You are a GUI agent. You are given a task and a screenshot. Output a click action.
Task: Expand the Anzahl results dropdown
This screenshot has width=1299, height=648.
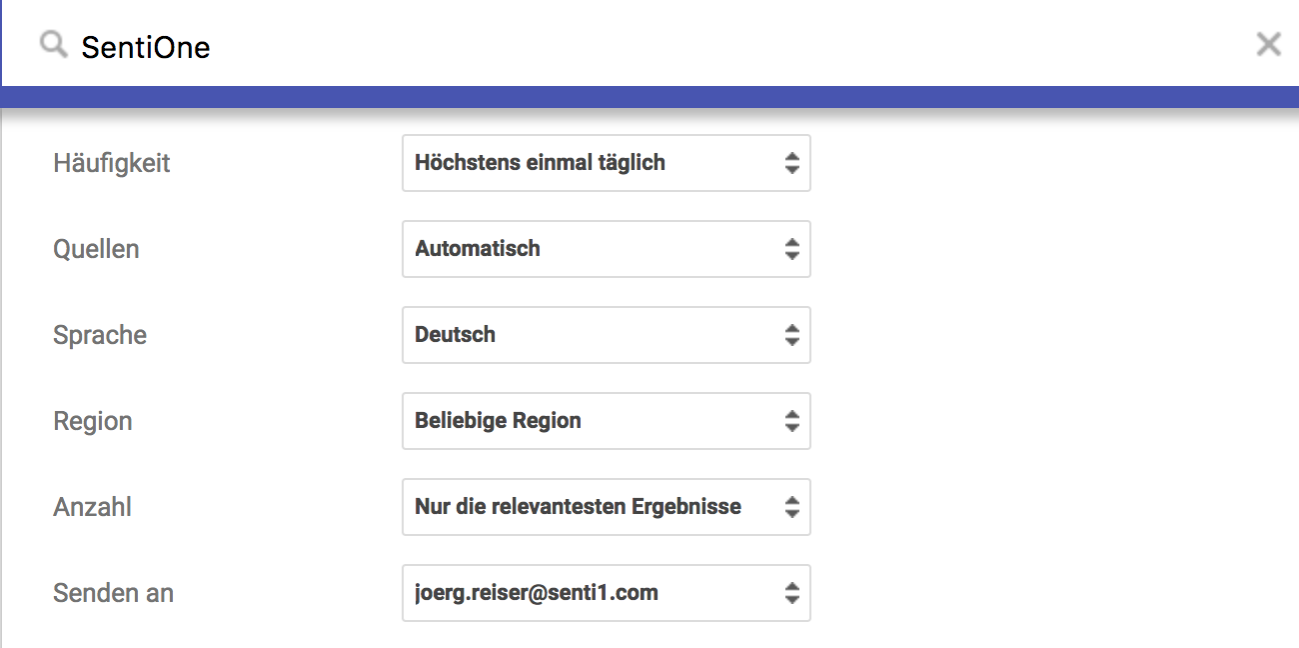pos(605,507)
